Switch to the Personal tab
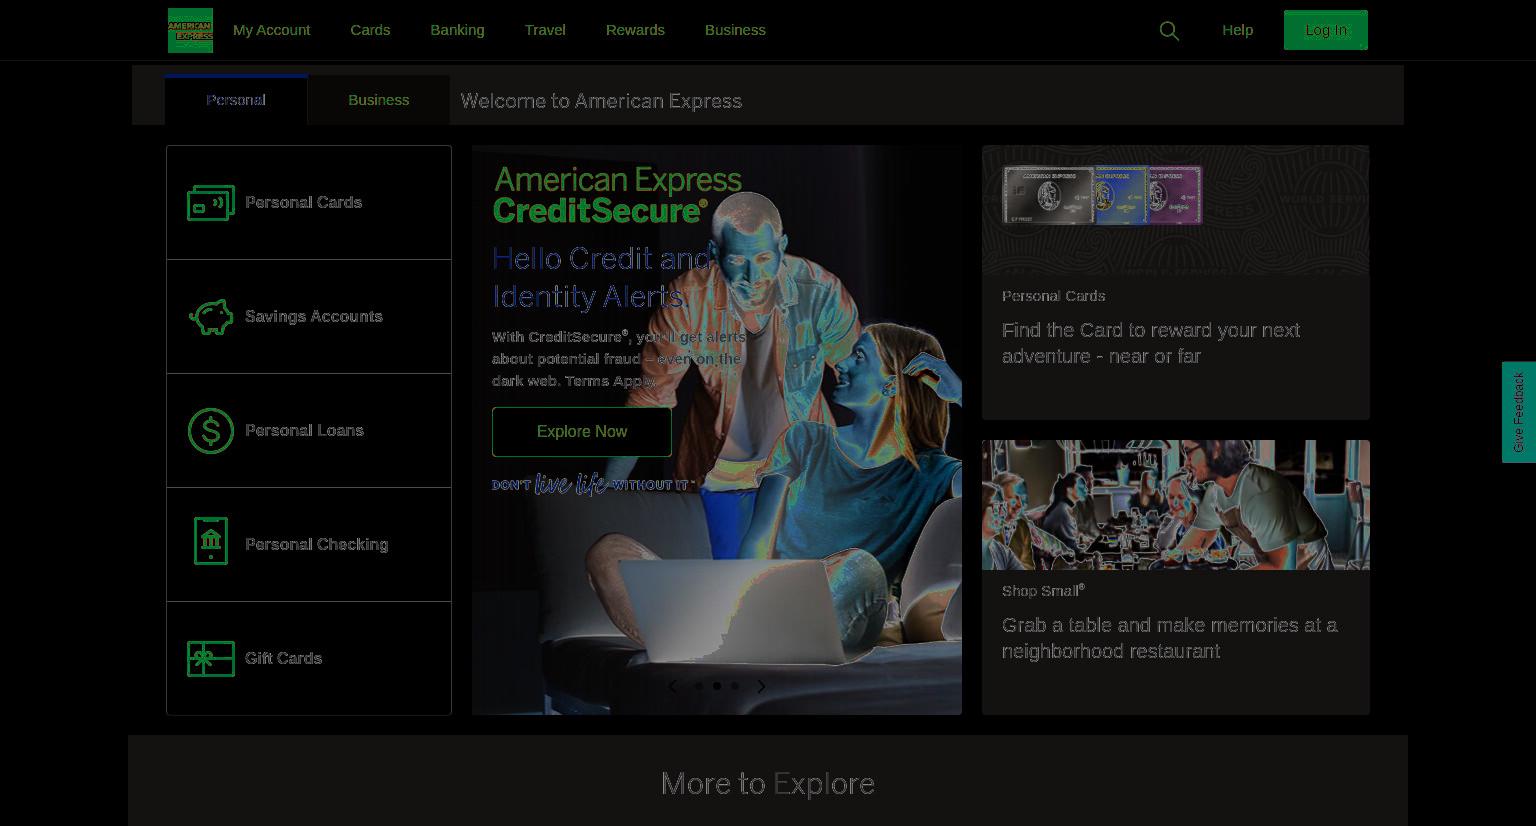This screenshot has width=1536, height=826. tap(236, 100)
